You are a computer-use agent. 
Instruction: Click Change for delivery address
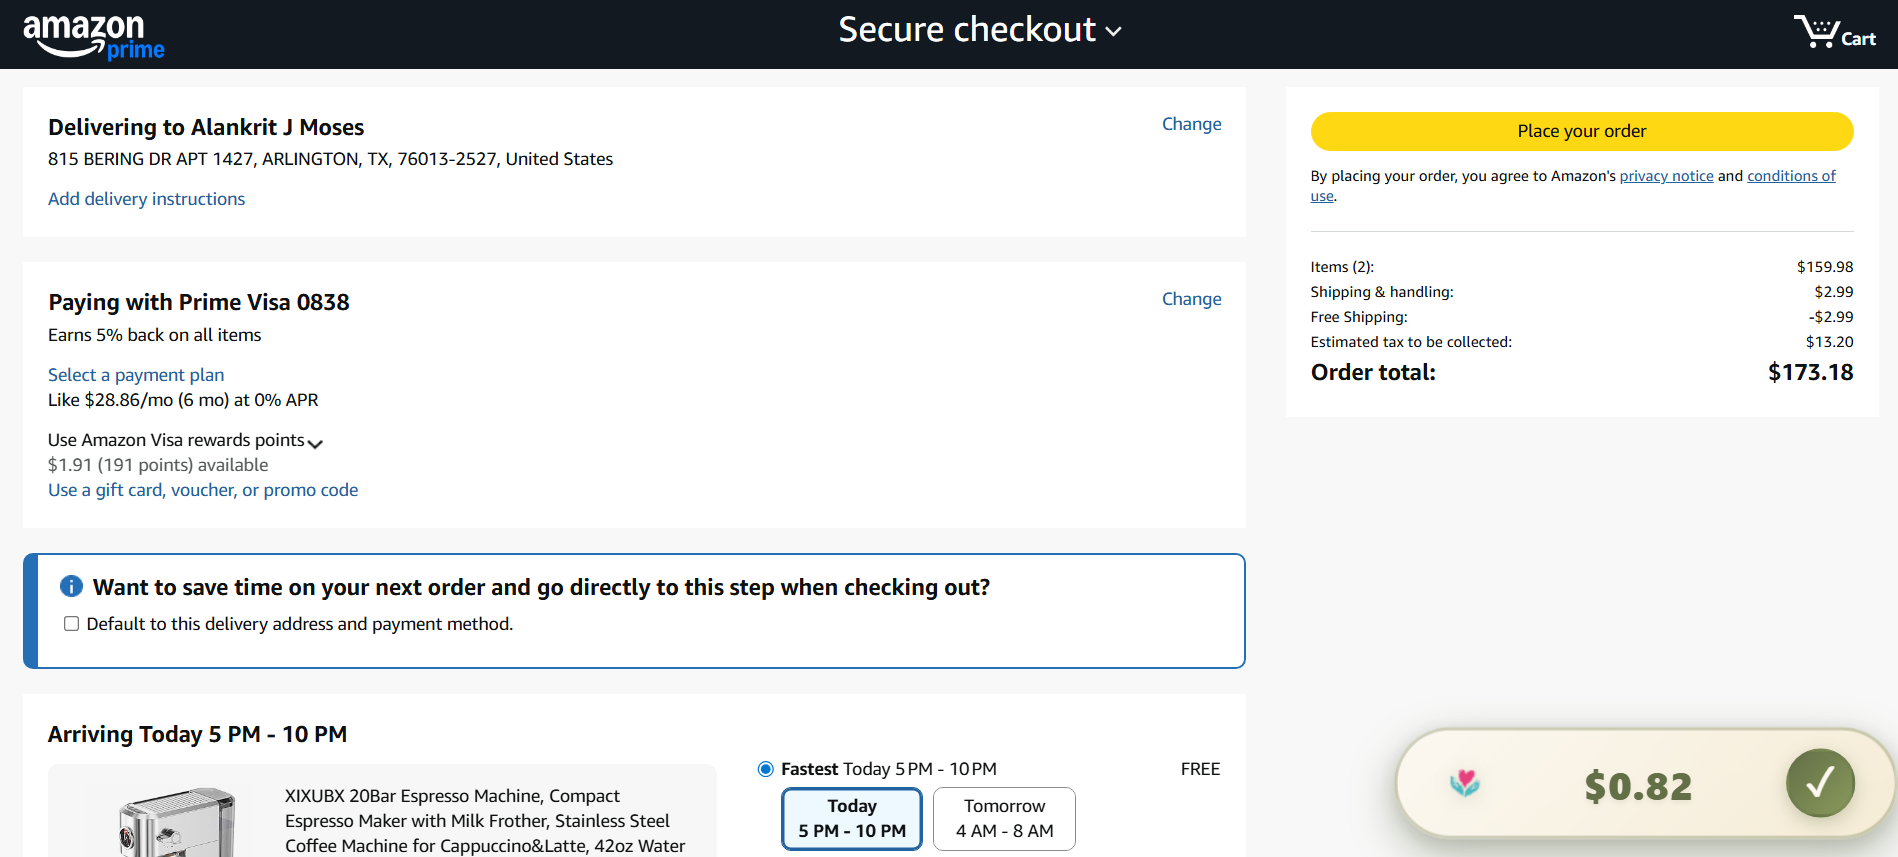coord(1191,124)
